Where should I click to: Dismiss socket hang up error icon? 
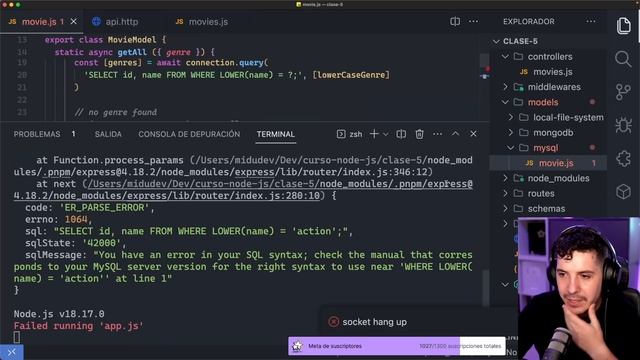click(x=333, y=322)
